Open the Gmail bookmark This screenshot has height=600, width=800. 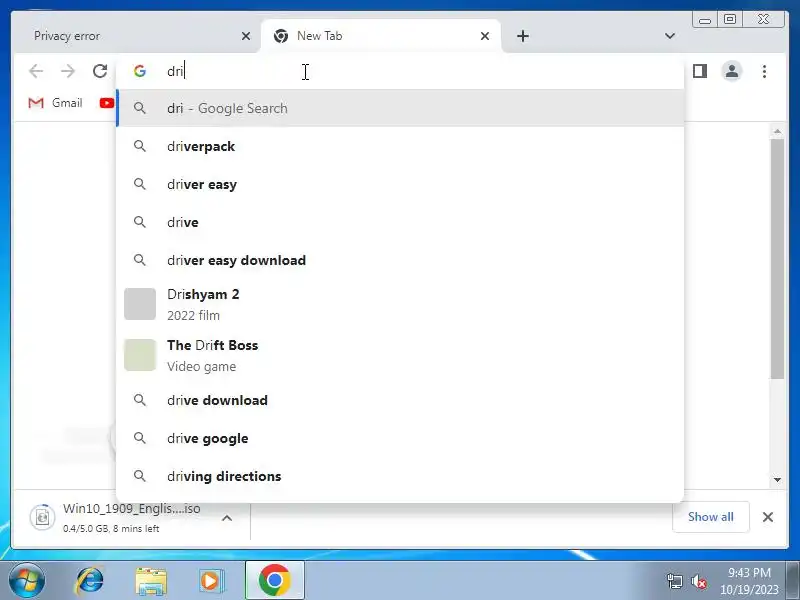[x=55, y=103]
